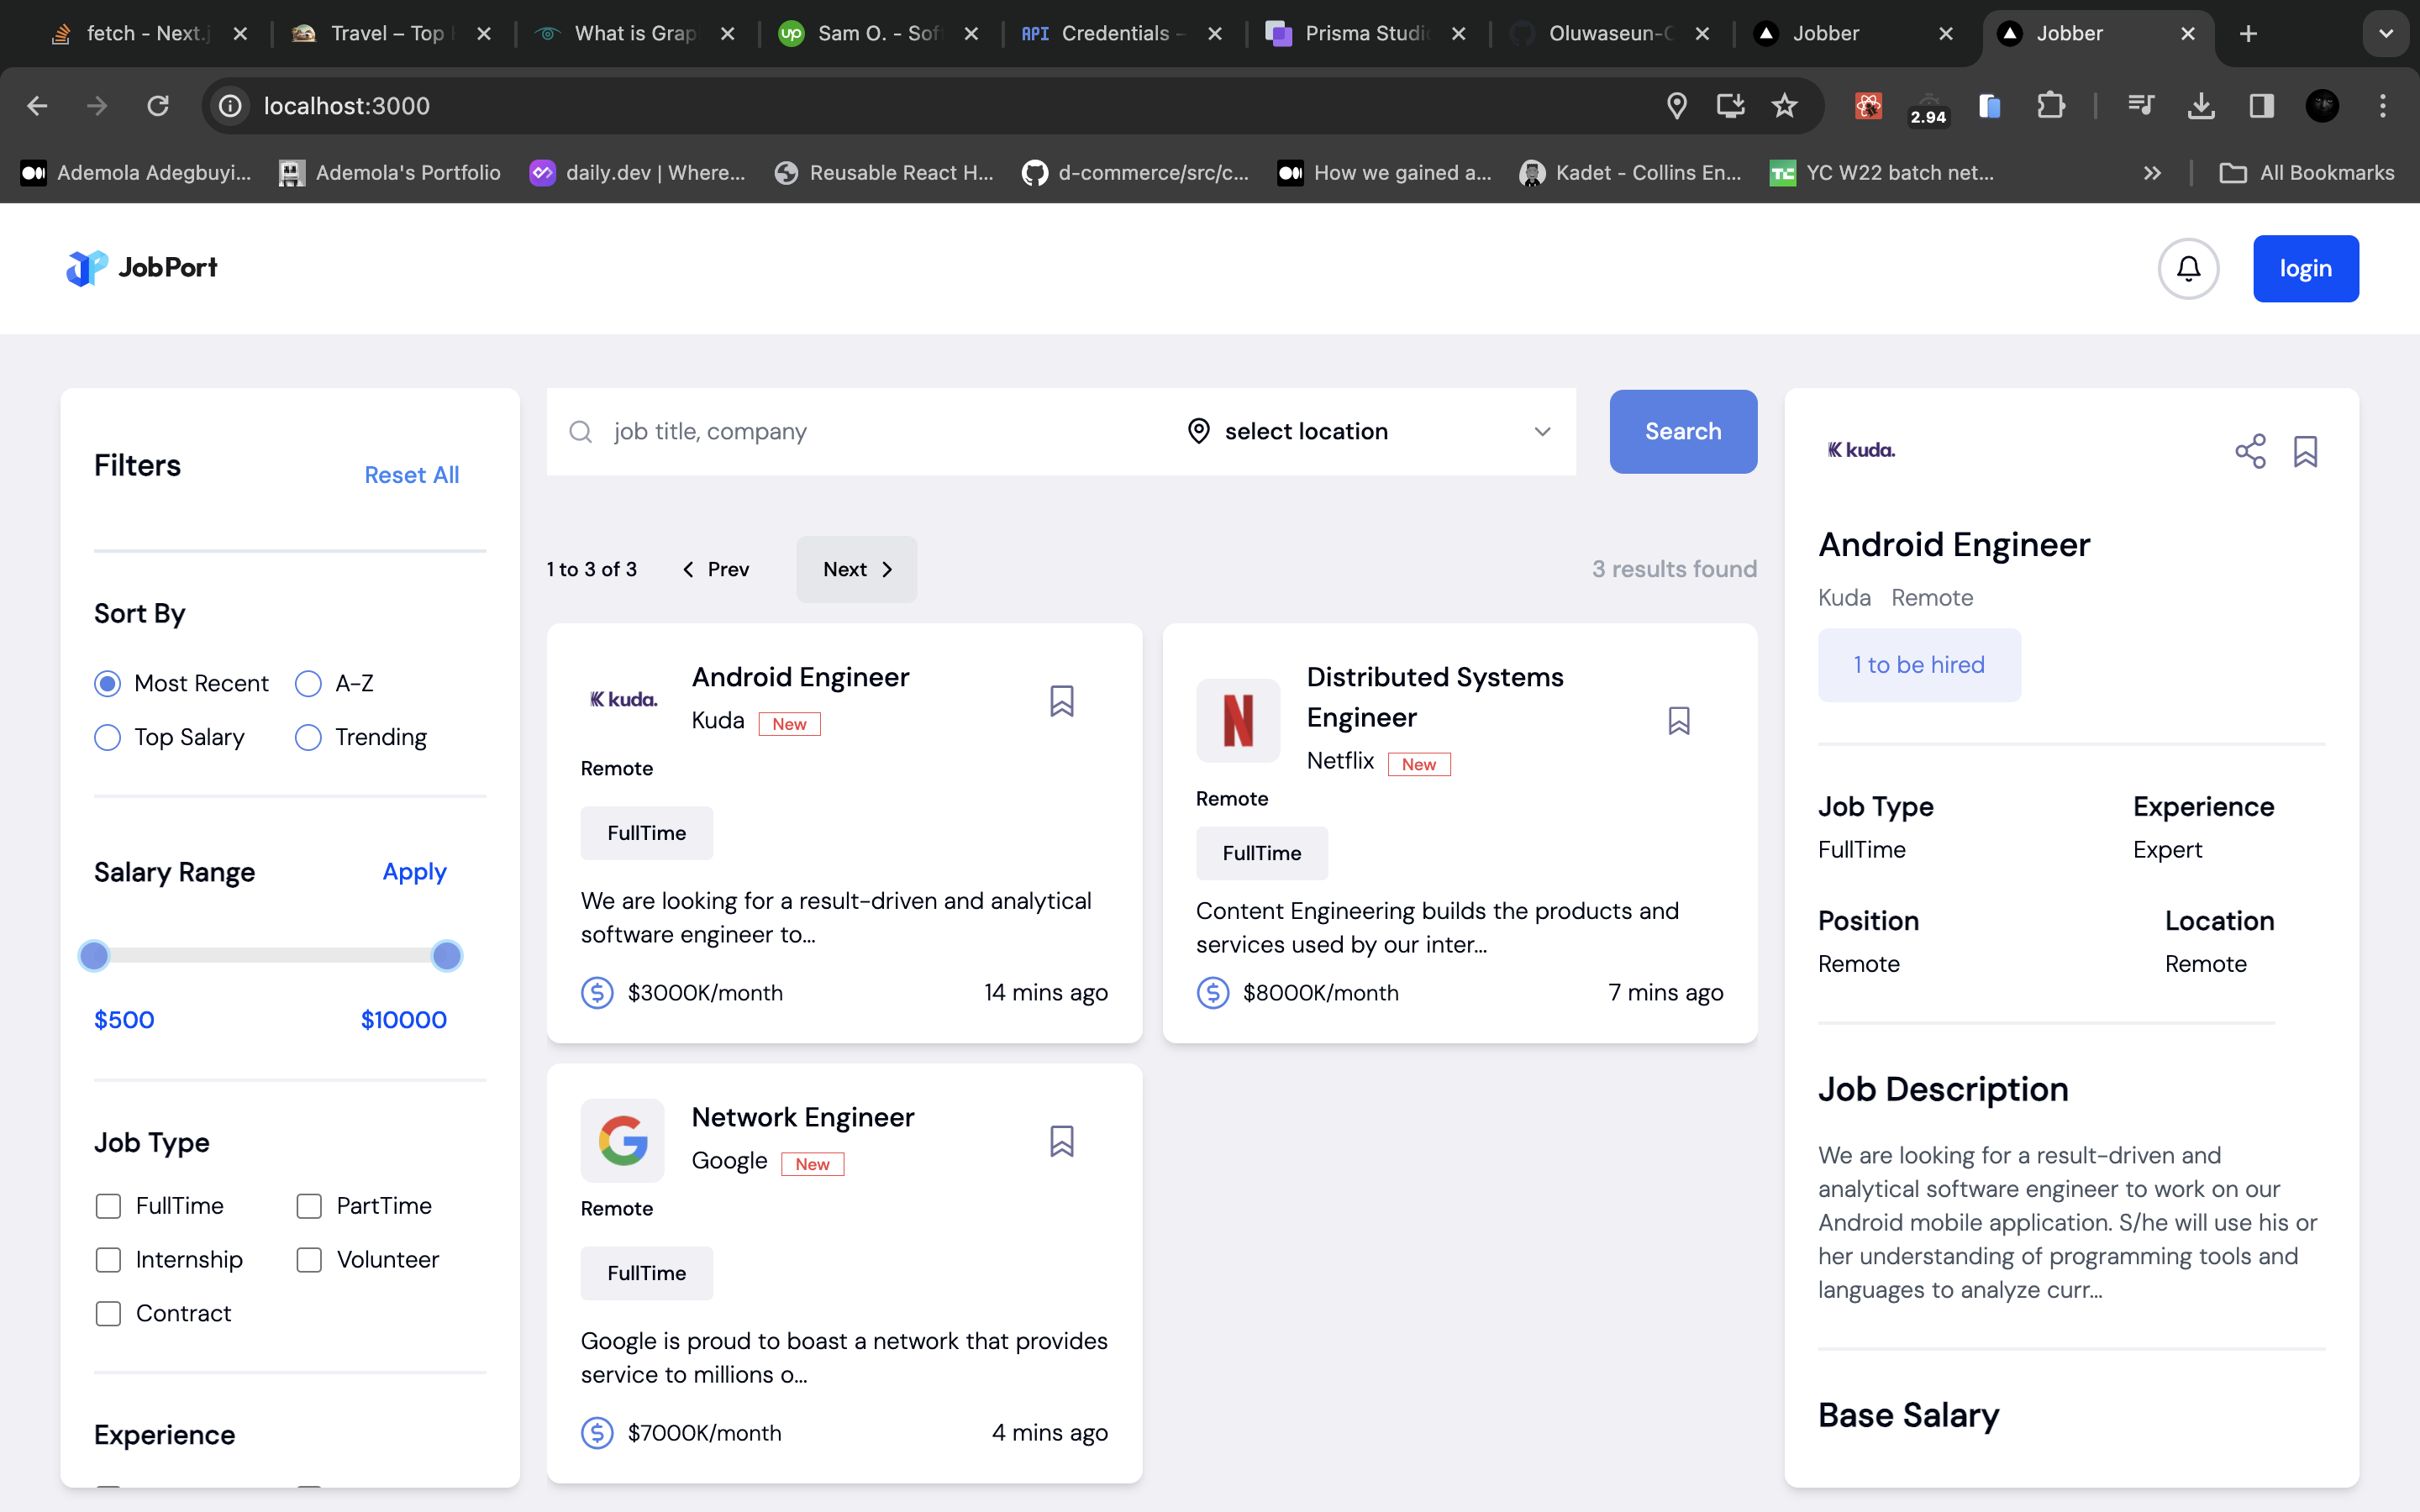2420x1512 pixels.
Task: Select the Most Recent sort option
Action: click(107, 683)
